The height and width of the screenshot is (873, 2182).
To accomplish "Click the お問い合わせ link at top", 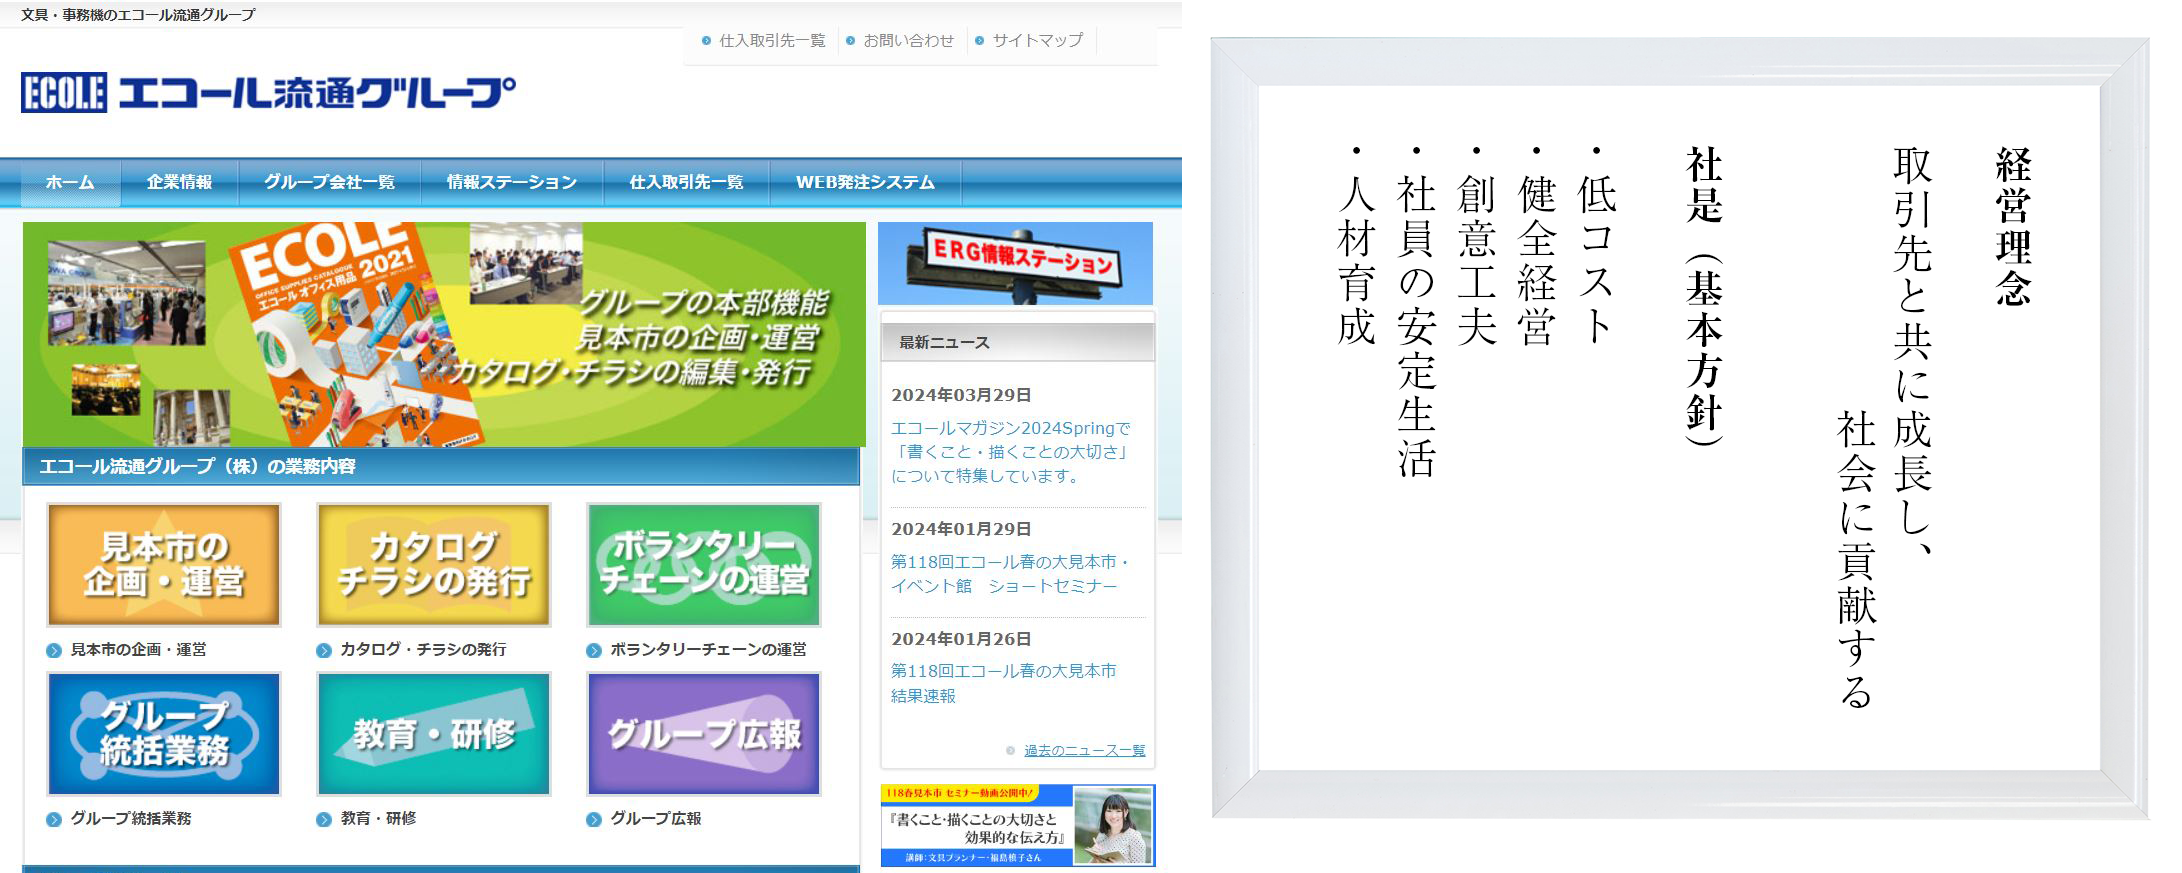I will (x=908, y=41).
